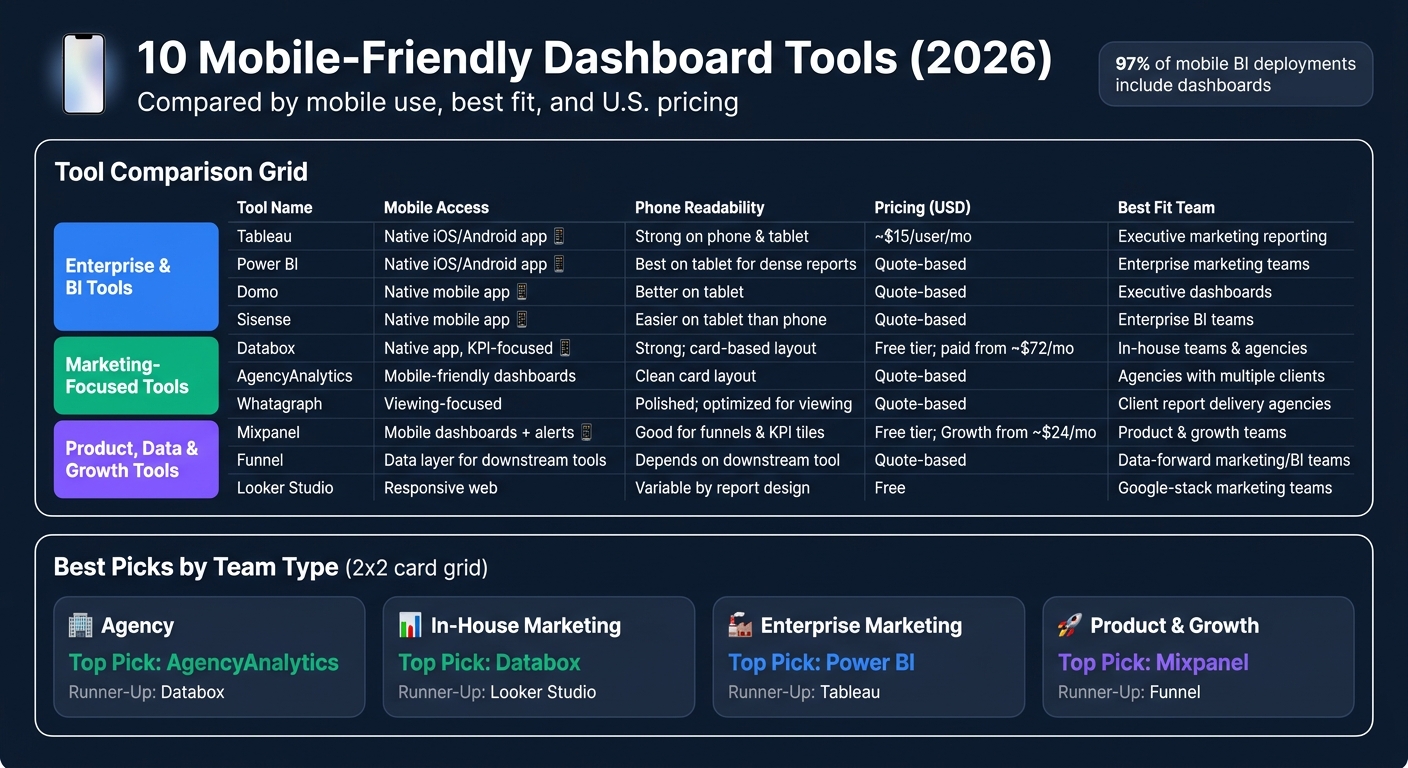
Task: Open the Top Pick: Mixpanel link
Action: point(1153,662)
